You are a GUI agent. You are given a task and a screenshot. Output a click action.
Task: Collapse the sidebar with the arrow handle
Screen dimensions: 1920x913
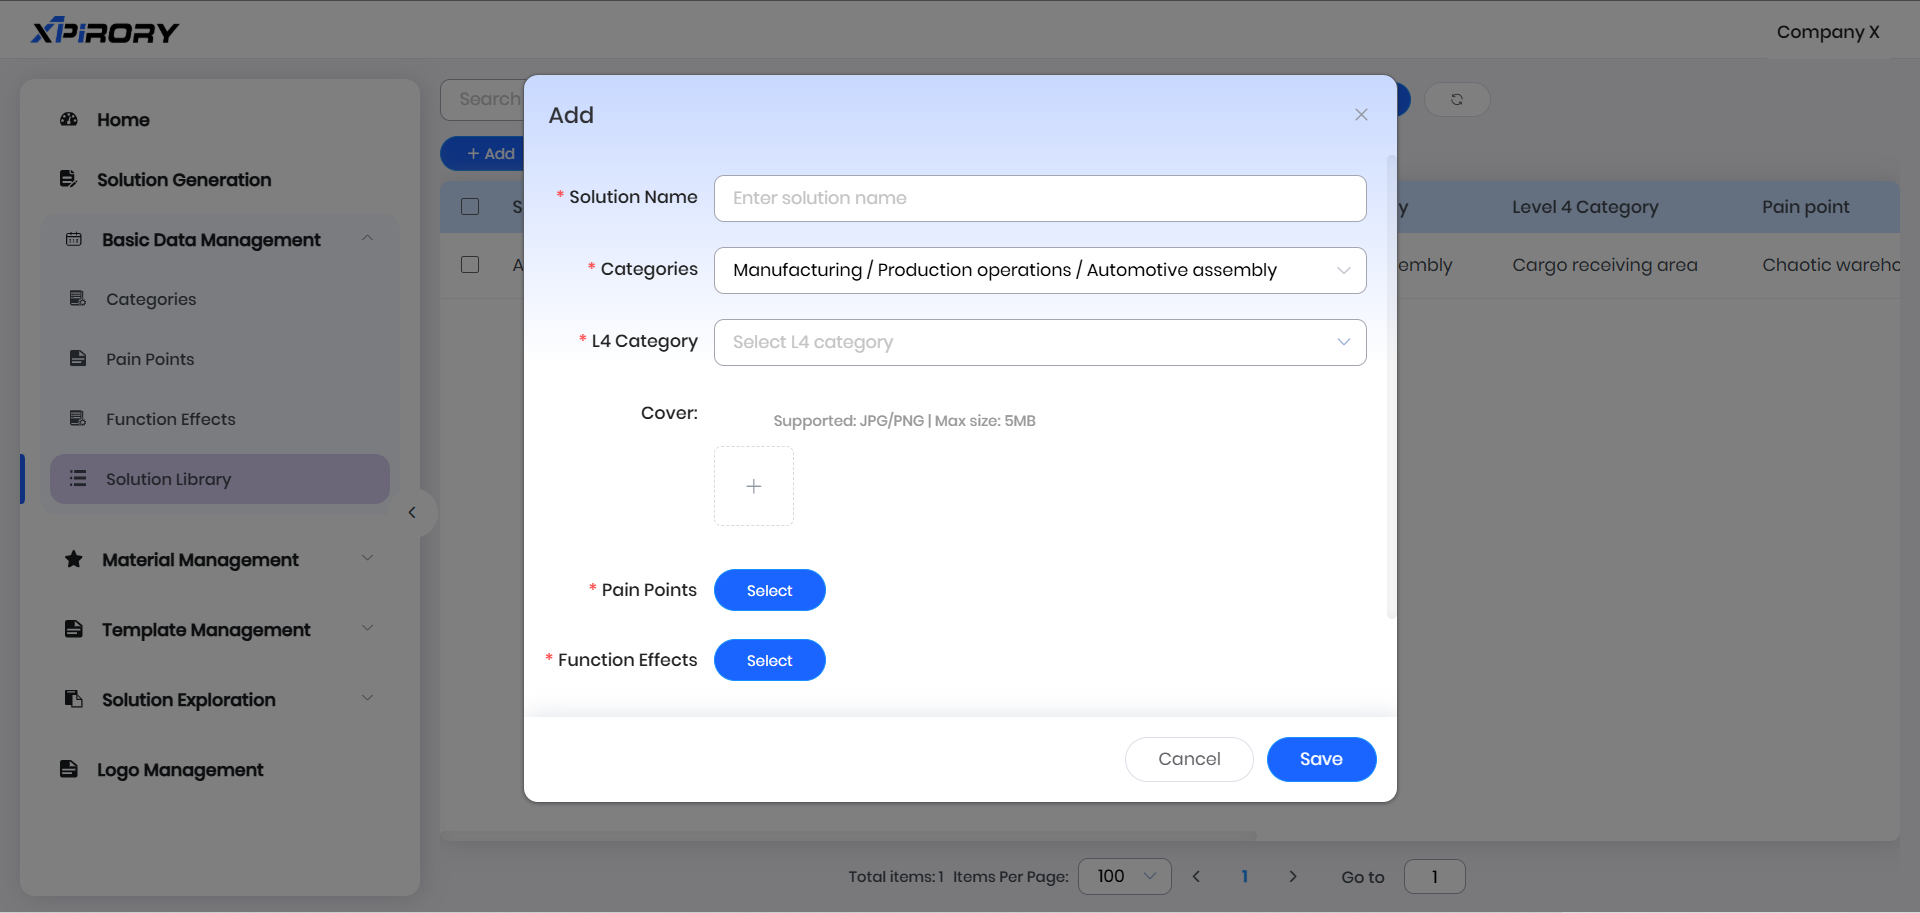pos(412,513)
